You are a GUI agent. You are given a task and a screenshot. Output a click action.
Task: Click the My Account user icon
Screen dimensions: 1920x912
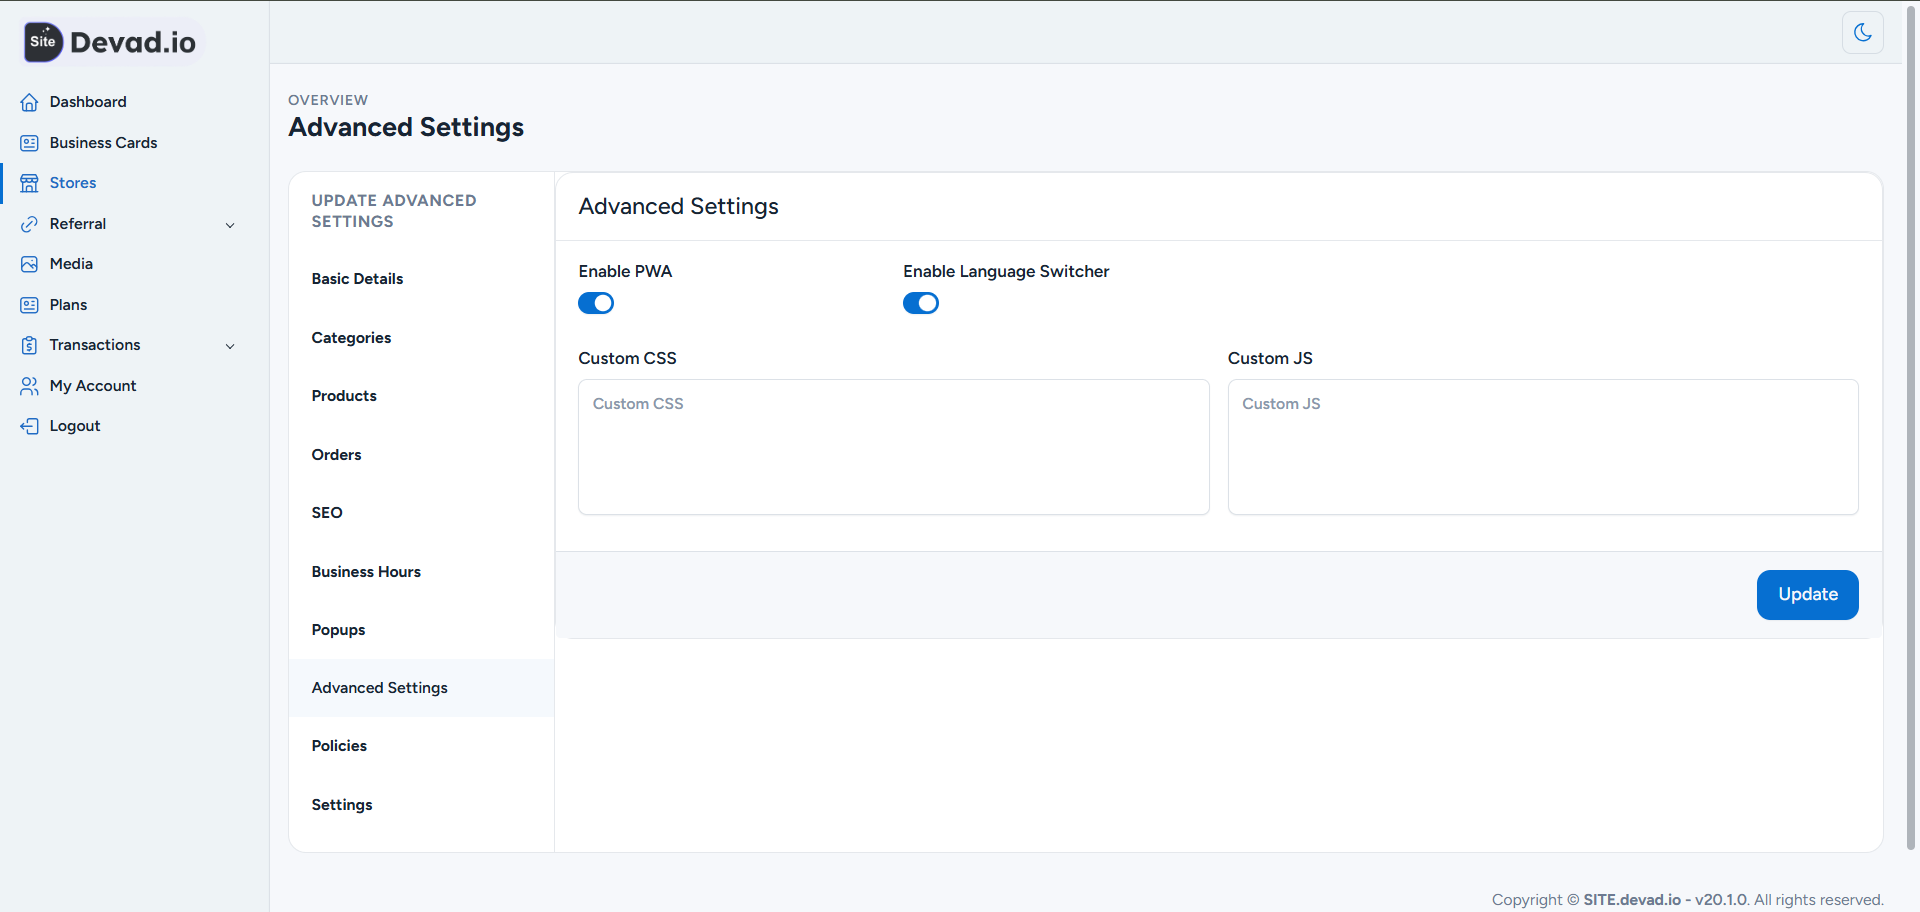click(x=29, y=385)
